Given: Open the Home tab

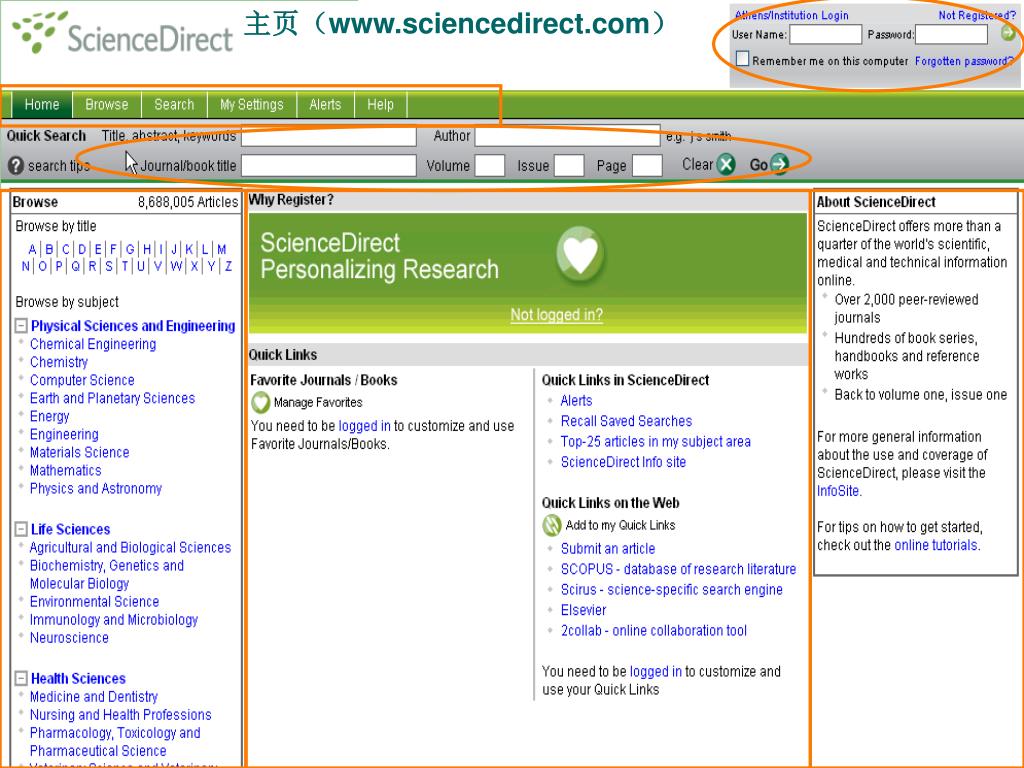Looking at the screenshot, I should pyautogui.click(x=42, y=104).
